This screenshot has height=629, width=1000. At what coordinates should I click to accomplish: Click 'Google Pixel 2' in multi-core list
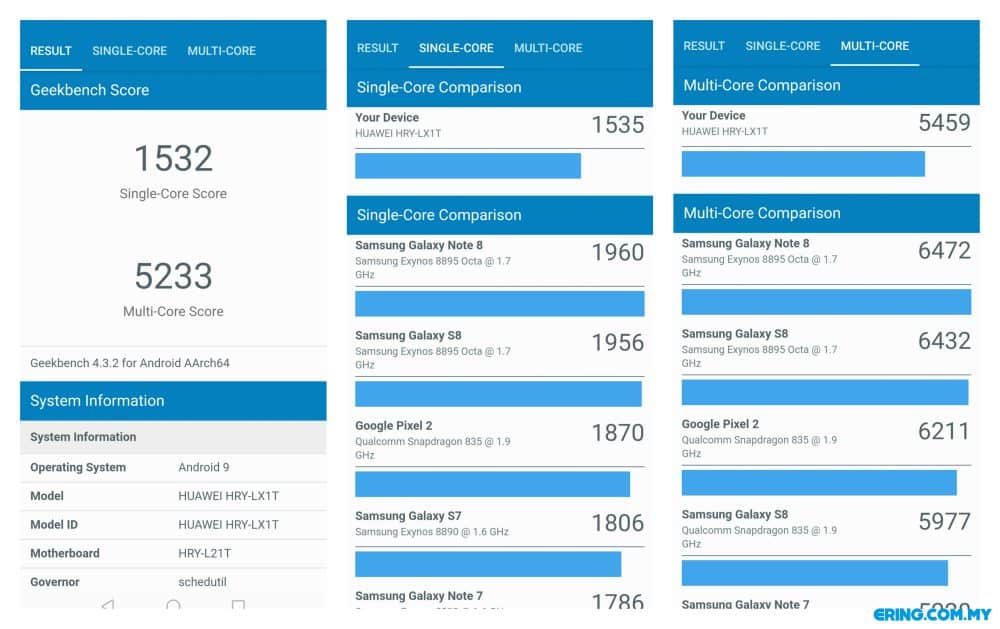click(x=720, y=424)
